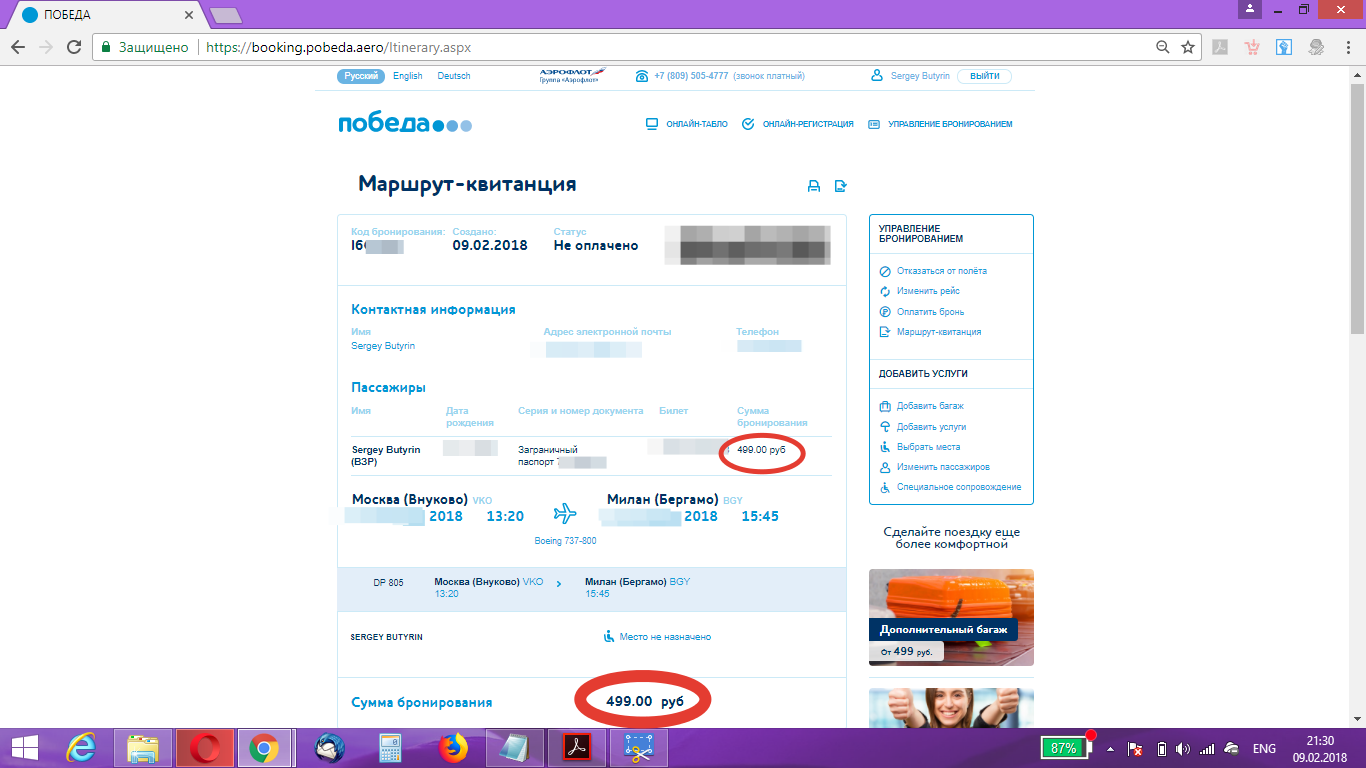The width and height of the screenshot is (1366, 768).
Task: Click the ВЫЙТИ logout button
Action: [x=984, y=76]
